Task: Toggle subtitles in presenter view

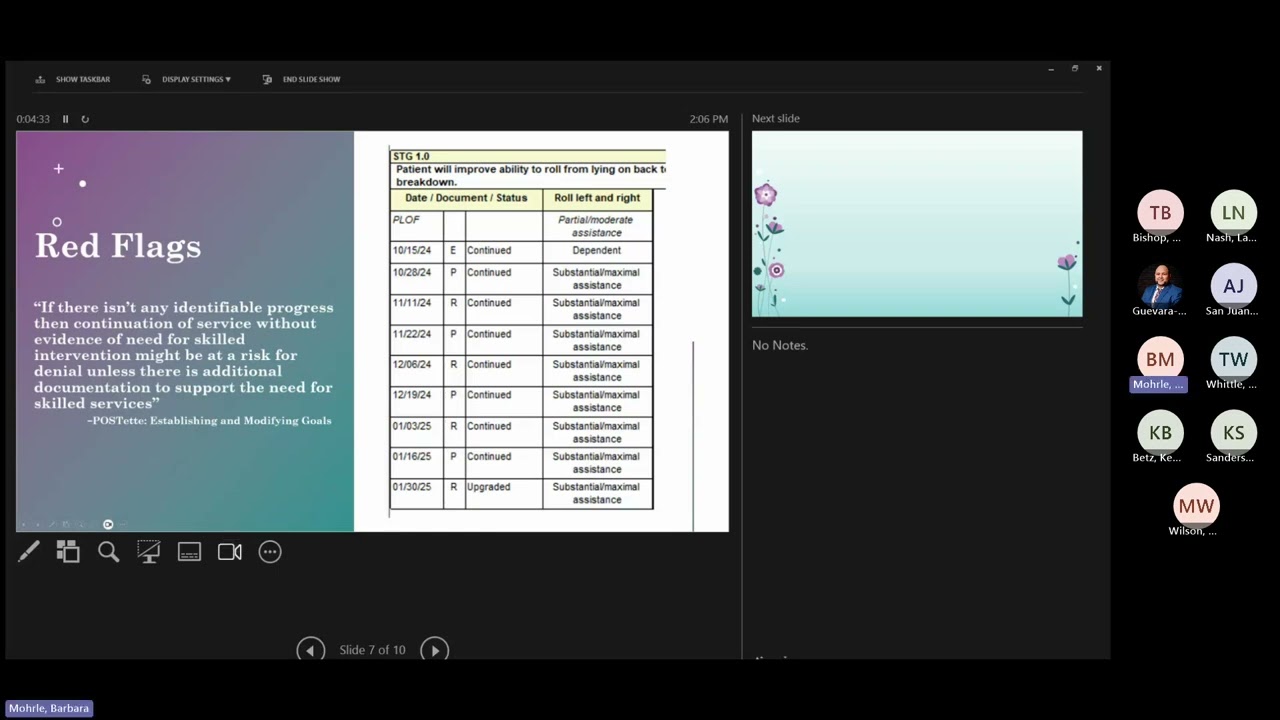Action: [x=189, y=551]
